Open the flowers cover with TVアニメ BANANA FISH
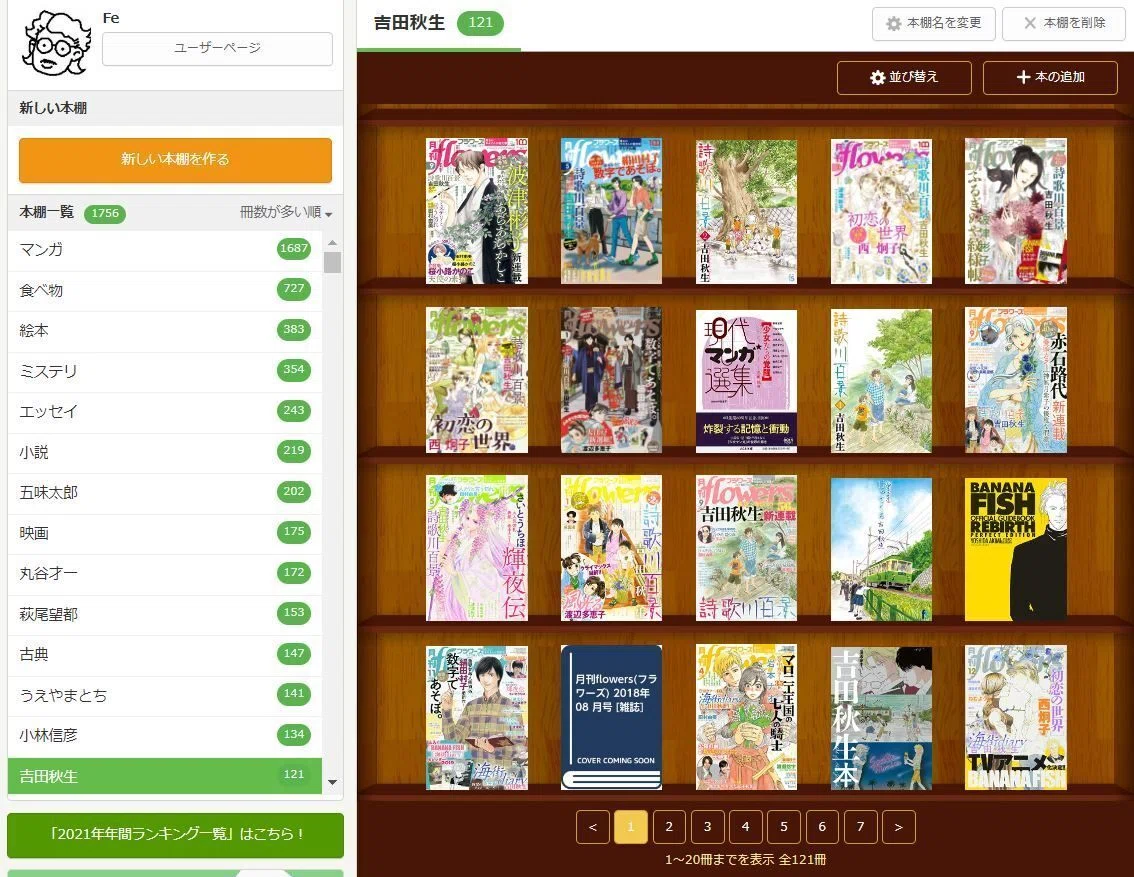 click(1015, 718)
